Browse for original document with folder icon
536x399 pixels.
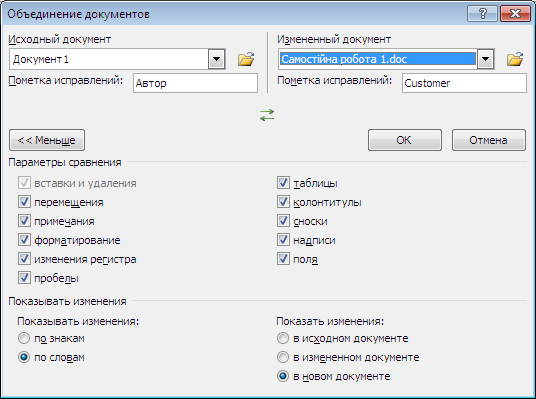pyautogui.click(x=246, y=59)
